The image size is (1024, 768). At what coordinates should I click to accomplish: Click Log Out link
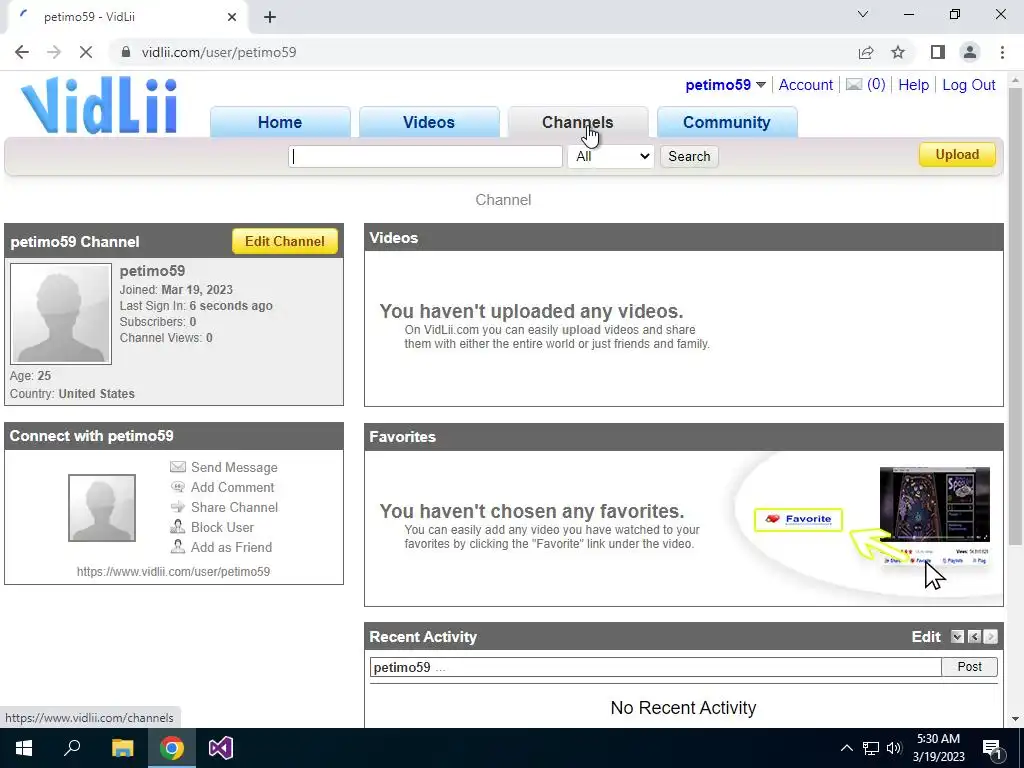(968, 85)
